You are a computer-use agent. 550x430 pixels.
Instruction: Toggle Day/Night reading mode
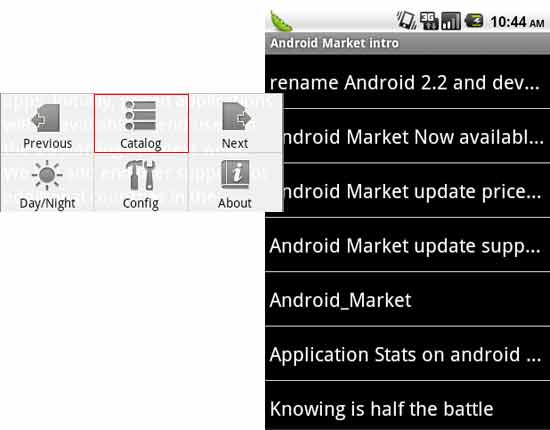pyautogui.click(x=47, y=183)
